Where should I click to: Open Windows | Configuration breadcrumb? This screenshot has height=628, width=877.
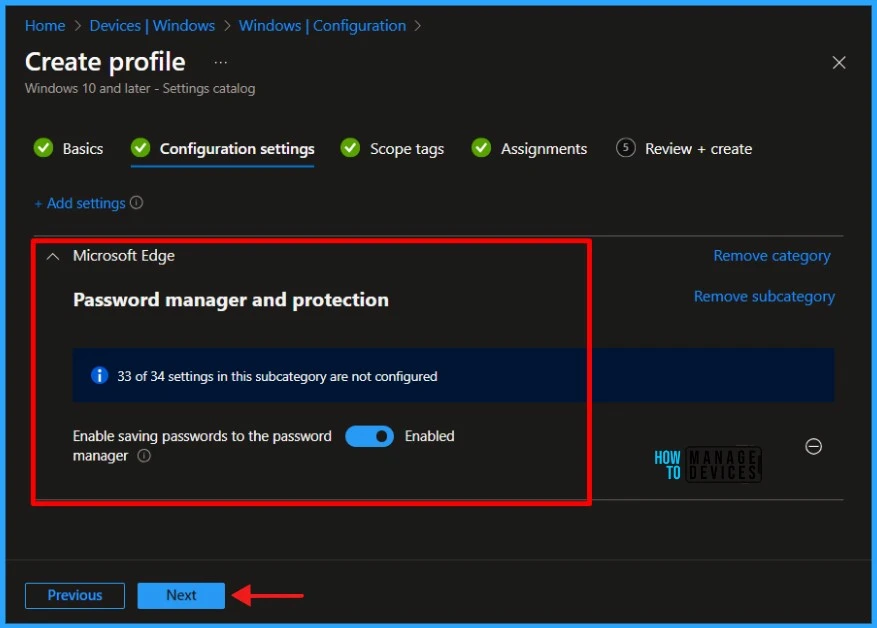pyautogui.click(x=322, y=26)
